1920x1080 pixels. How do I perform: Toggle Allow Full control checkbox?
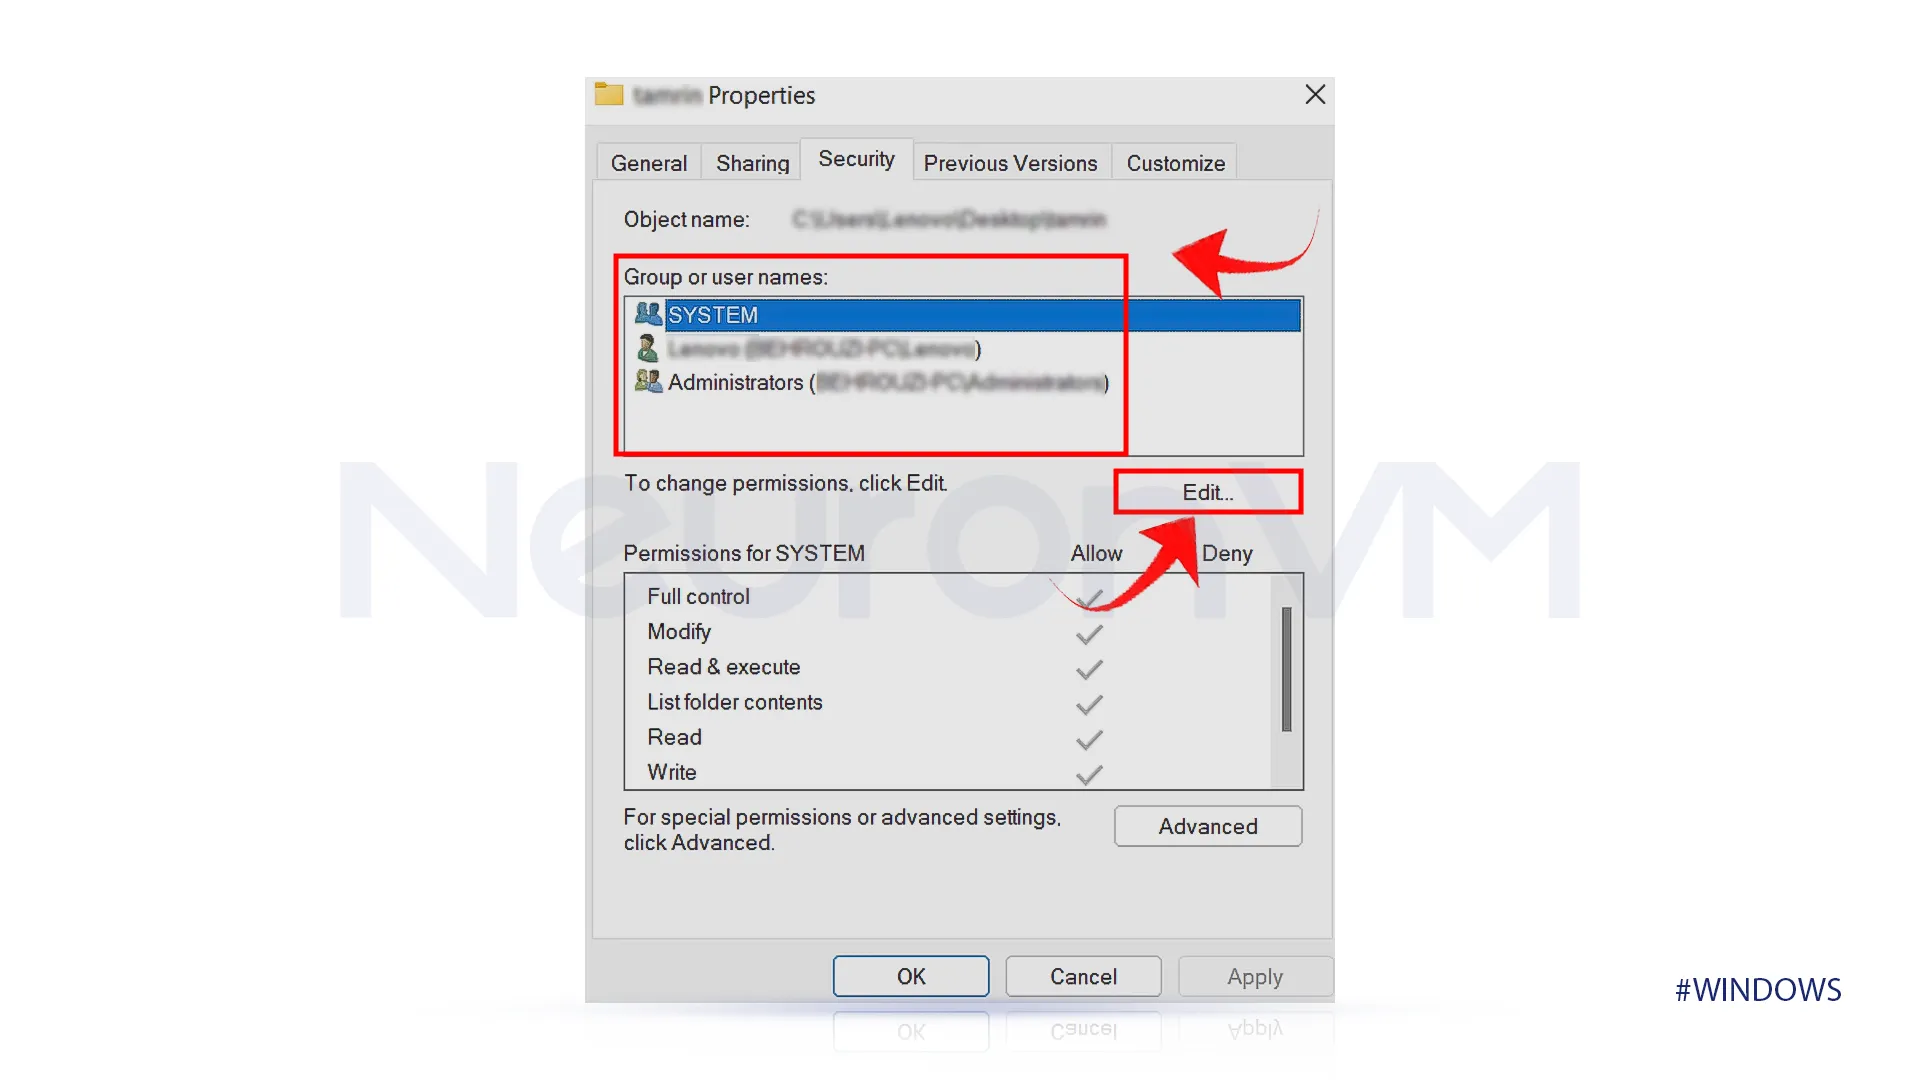[1089, 596]
